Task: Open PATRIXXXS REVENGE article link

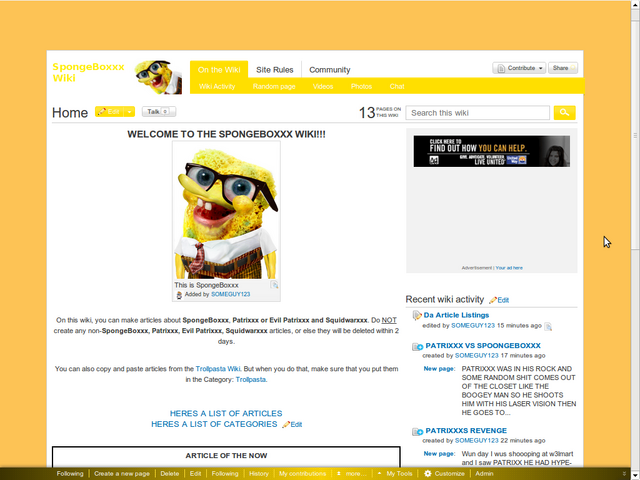Action: (466, 431)
